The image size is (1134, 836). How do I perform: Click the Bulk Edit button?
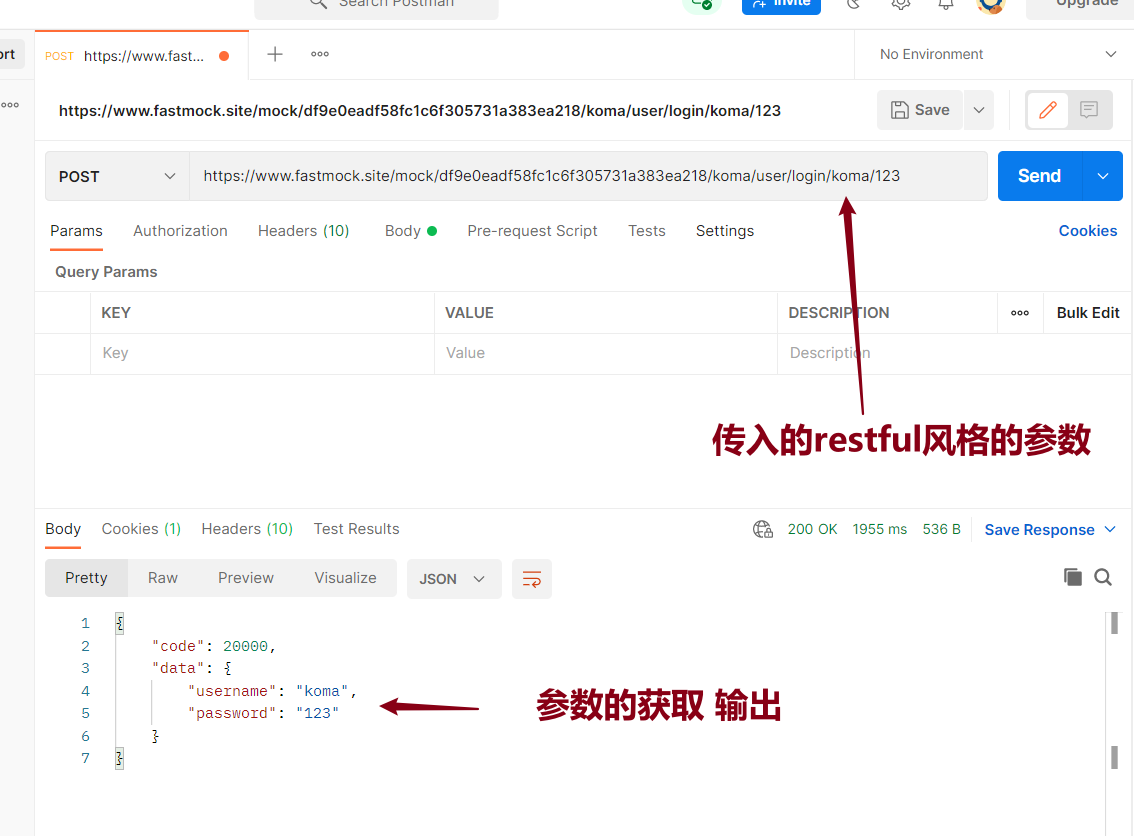(1088, 312)
